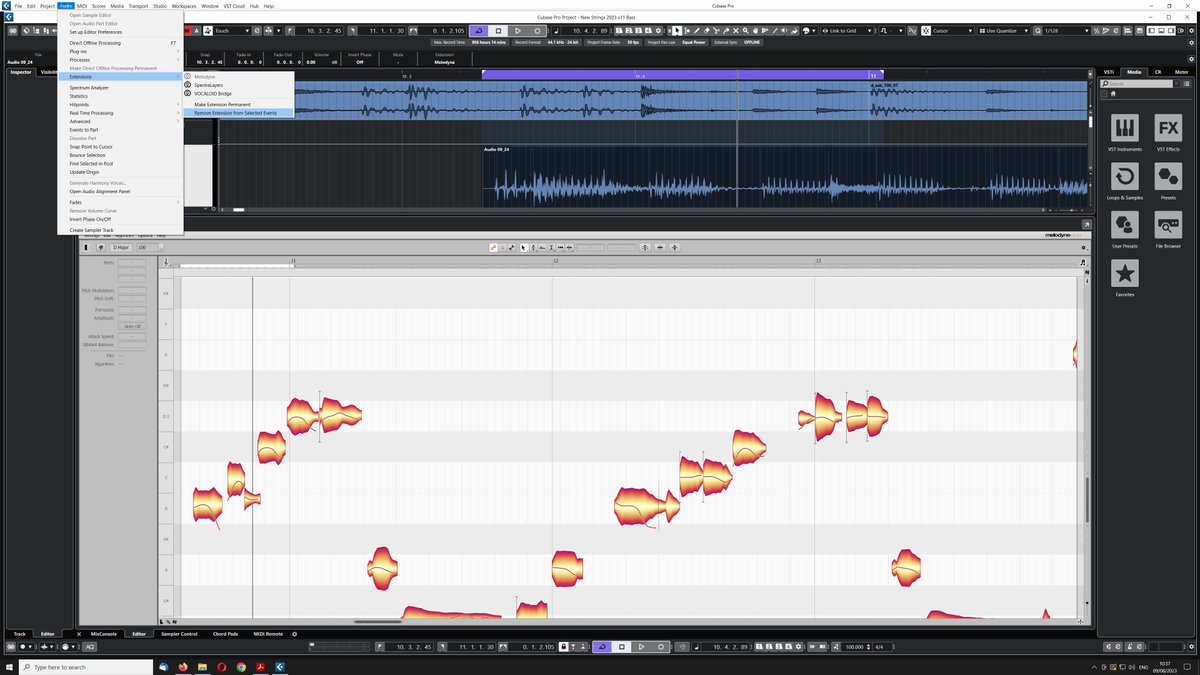Open the MIDI Remote tab
Image resolution: width=1200 pixels, height=675 pixels.
268,634
